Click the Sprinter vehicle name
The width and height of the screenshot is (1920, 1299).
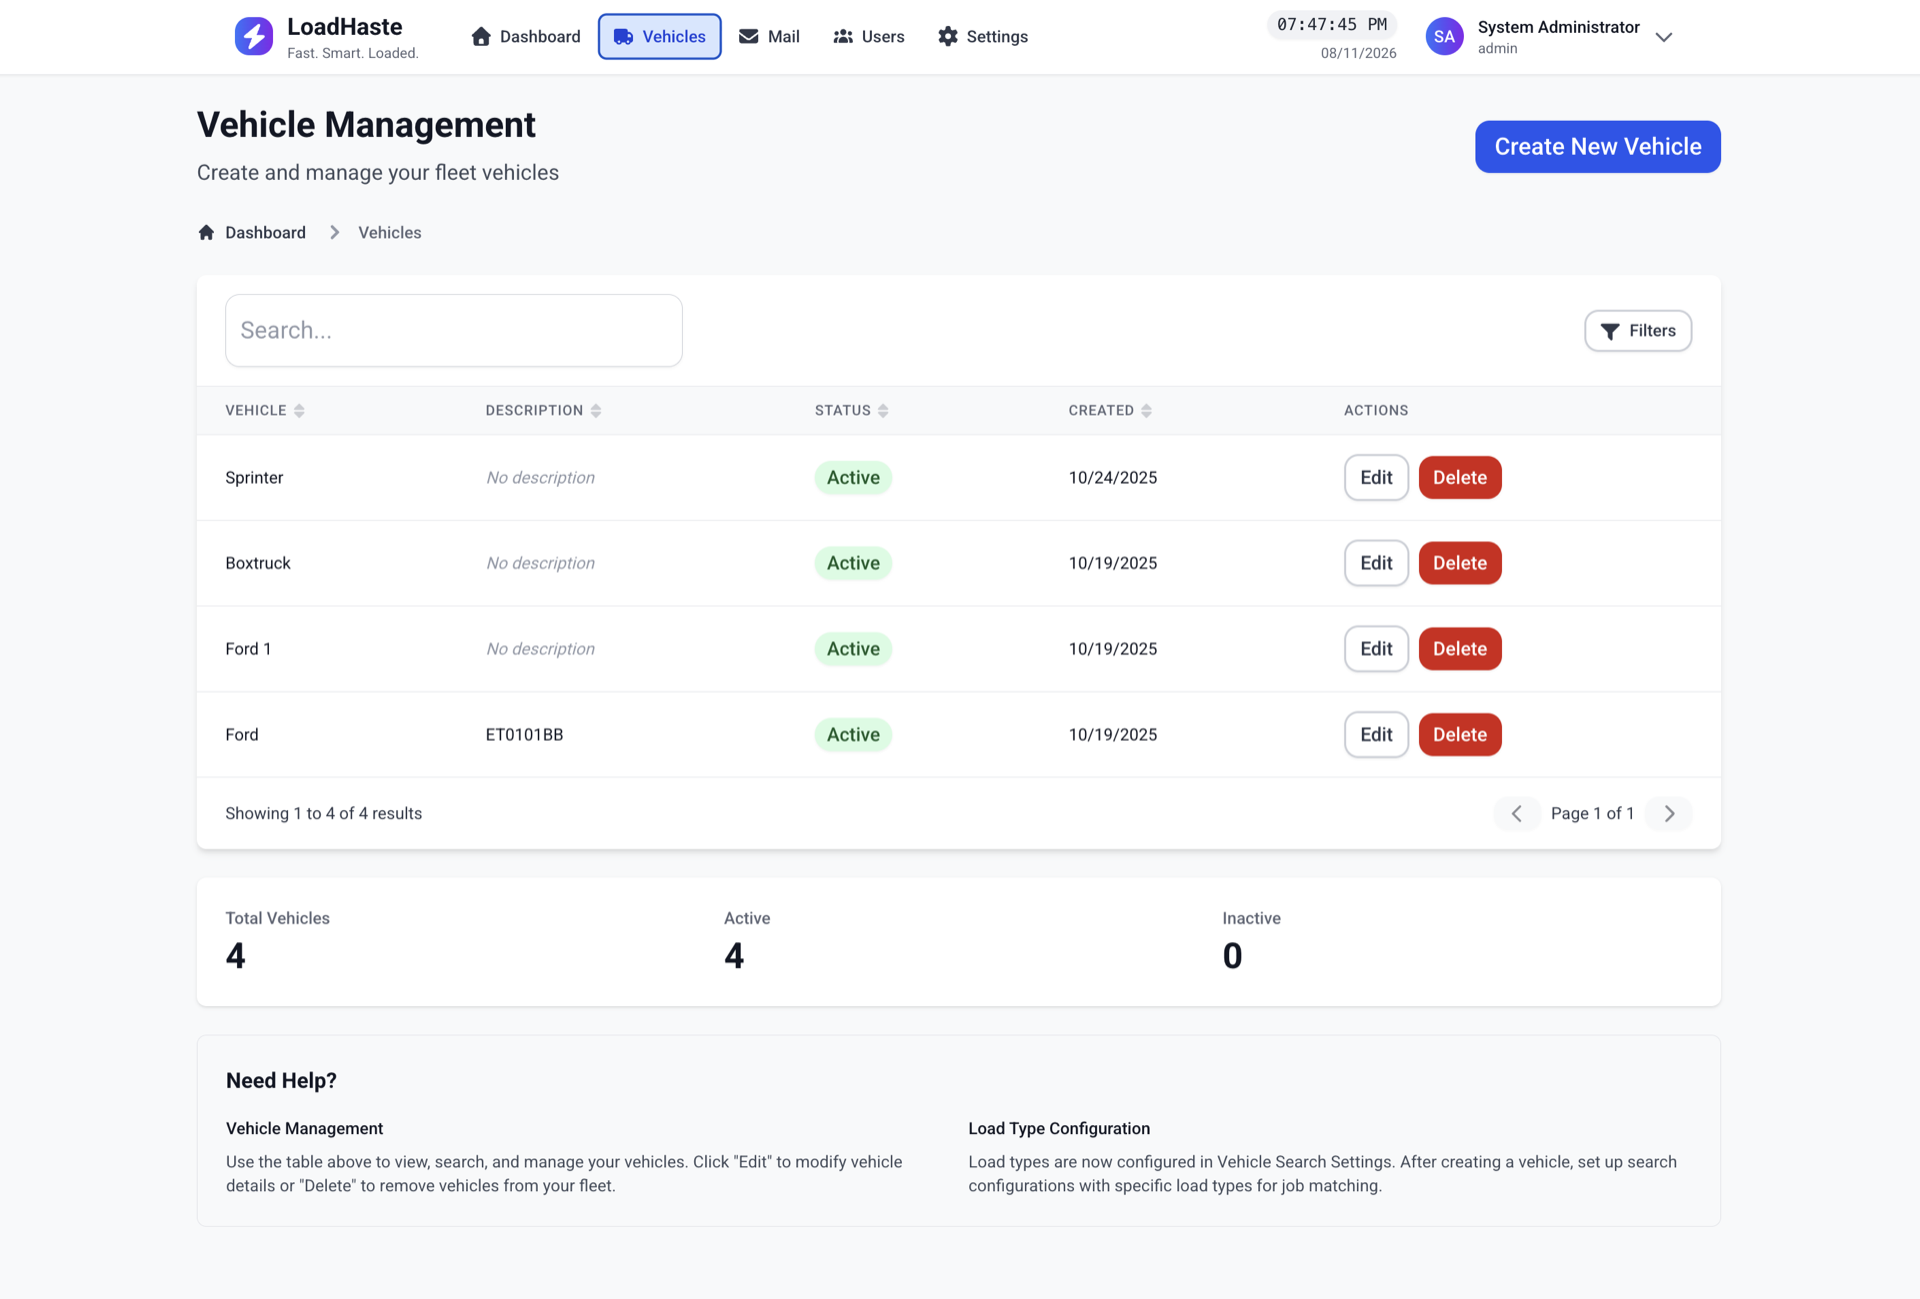[x=254, y=478]
